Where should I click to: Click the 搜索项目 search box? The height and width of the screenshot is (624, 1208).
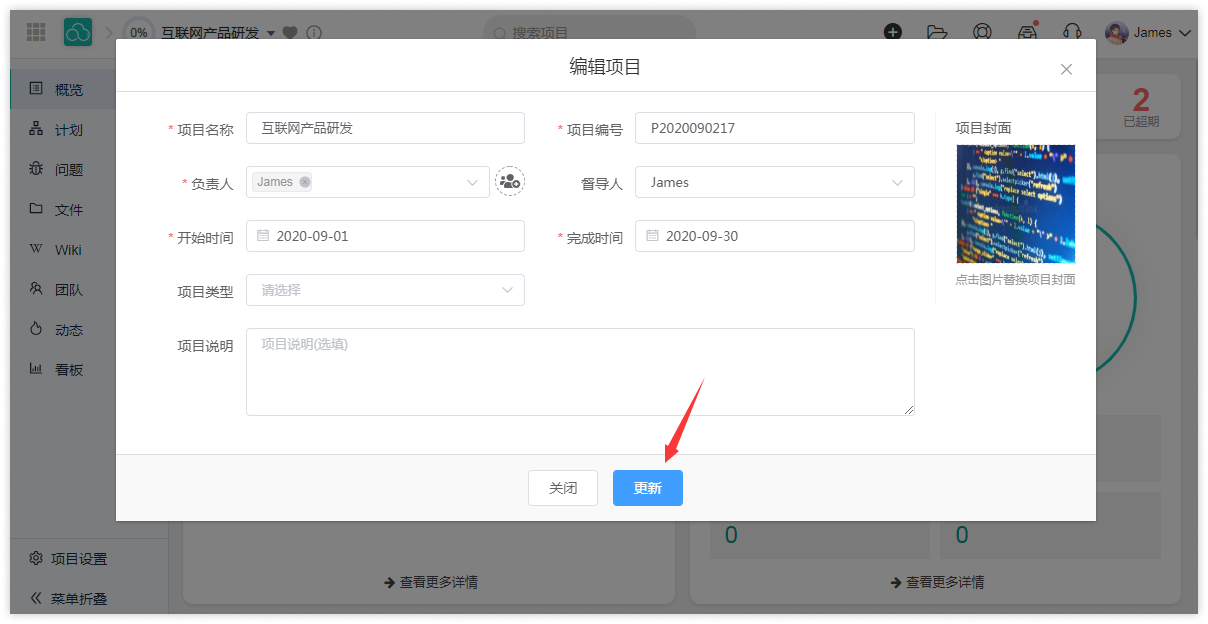click(589, 33)
